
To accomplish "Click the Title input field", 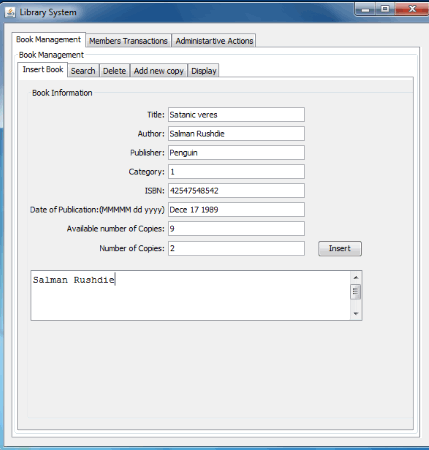I will pyautogui.click(x=236, y=115).
